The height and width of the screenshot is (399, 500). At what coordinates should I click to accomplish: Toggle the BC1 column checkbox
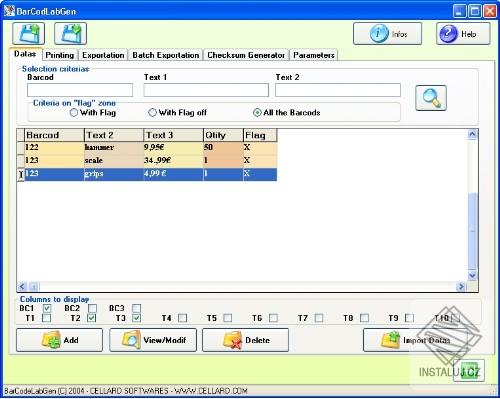(x=47, y=308)
